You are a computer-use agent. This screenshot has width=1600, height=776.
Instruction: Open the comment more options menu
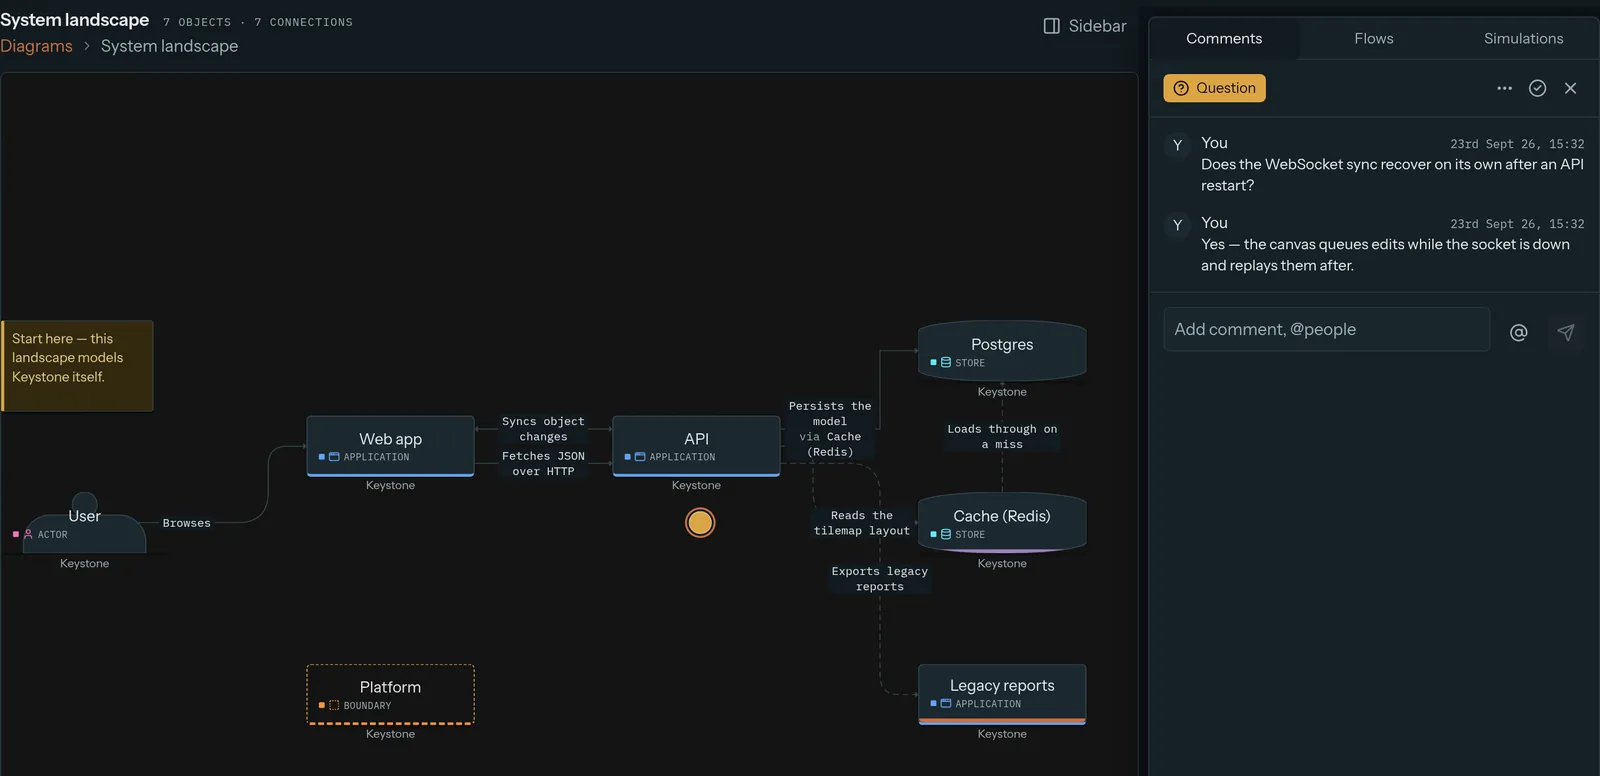pos(1504,88)
